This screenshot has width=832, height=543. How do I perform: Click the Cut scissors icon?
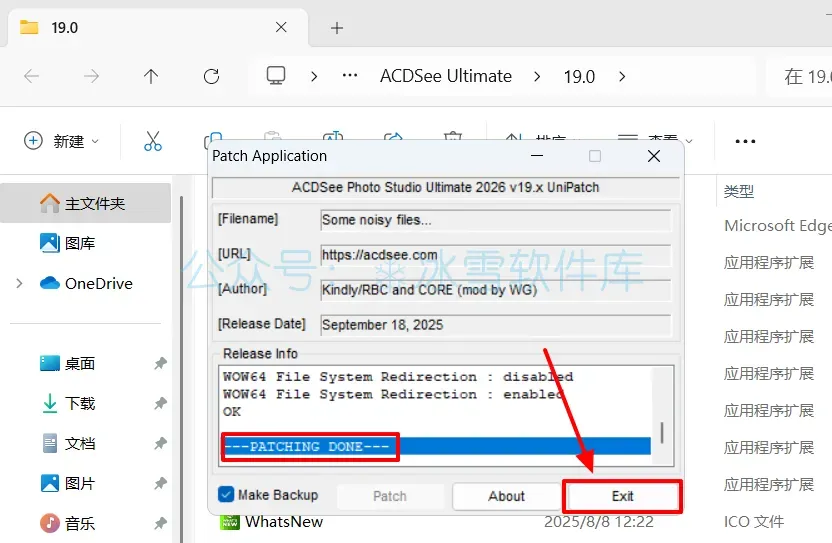pos(153,141)
